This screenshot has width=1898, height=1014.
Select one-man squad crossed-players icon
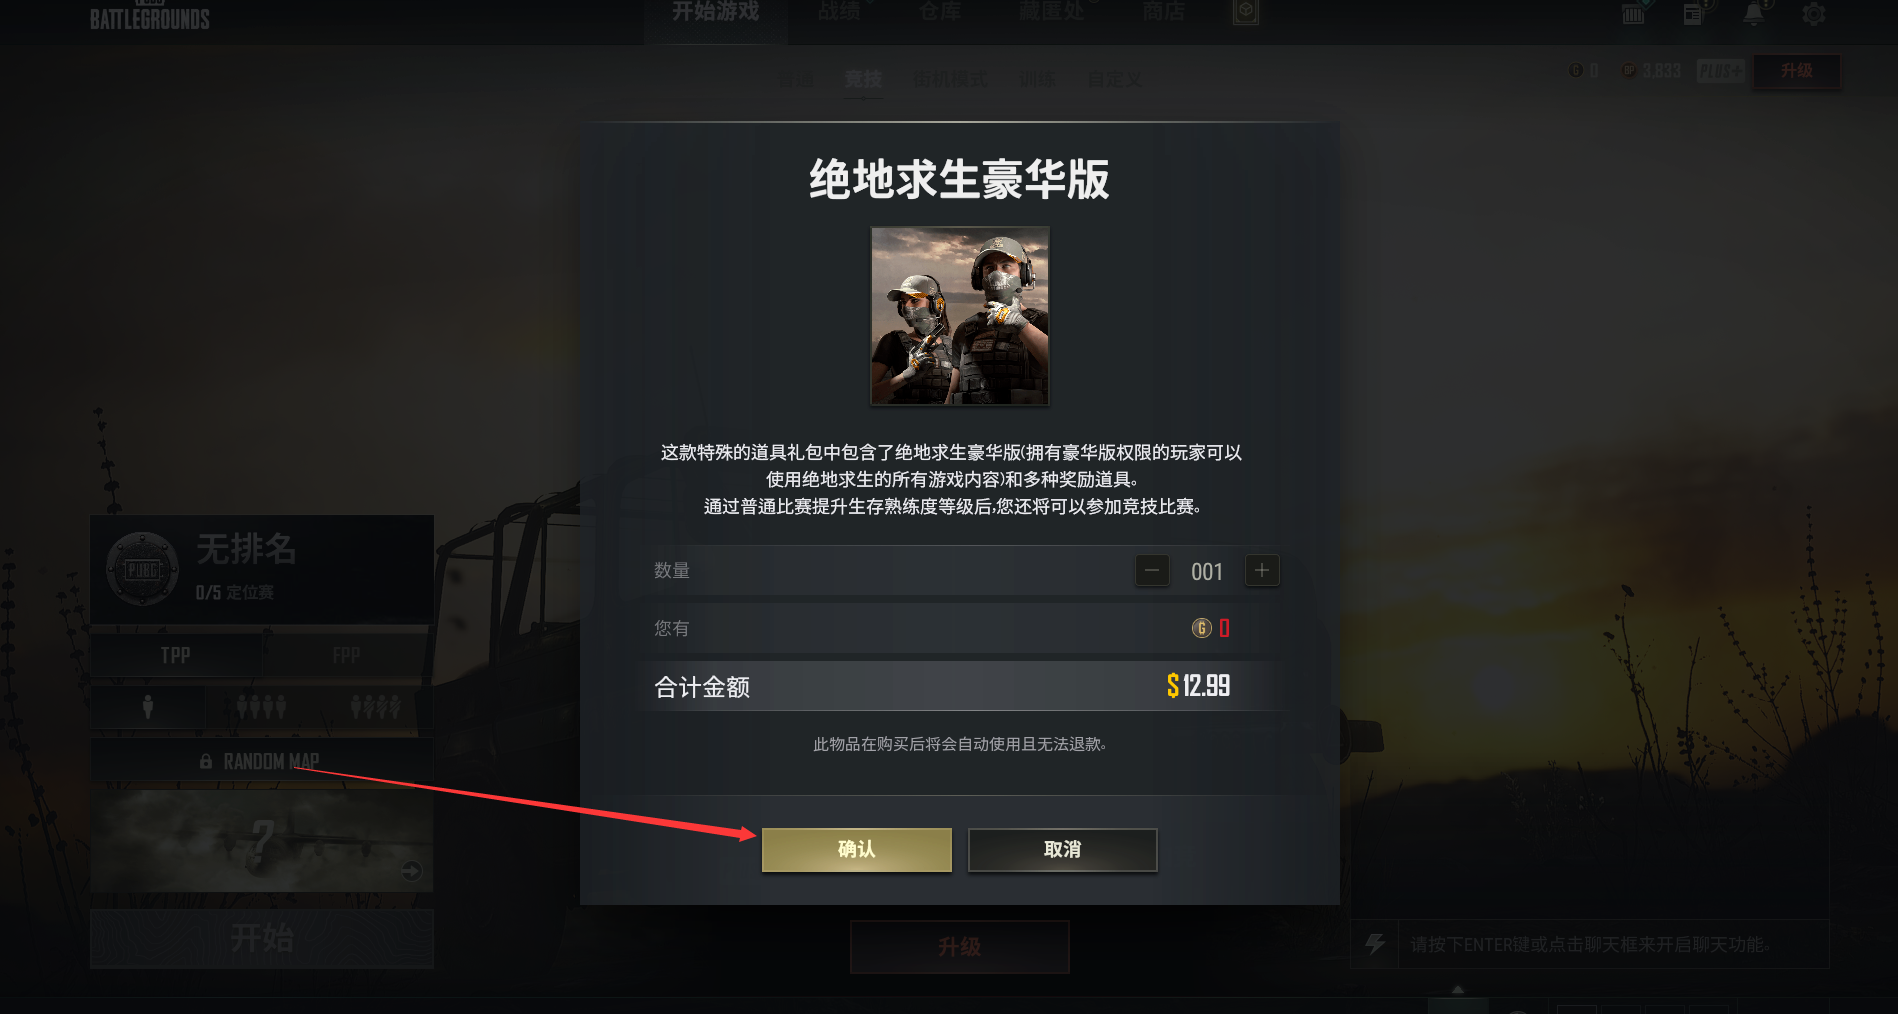point(376,707)
